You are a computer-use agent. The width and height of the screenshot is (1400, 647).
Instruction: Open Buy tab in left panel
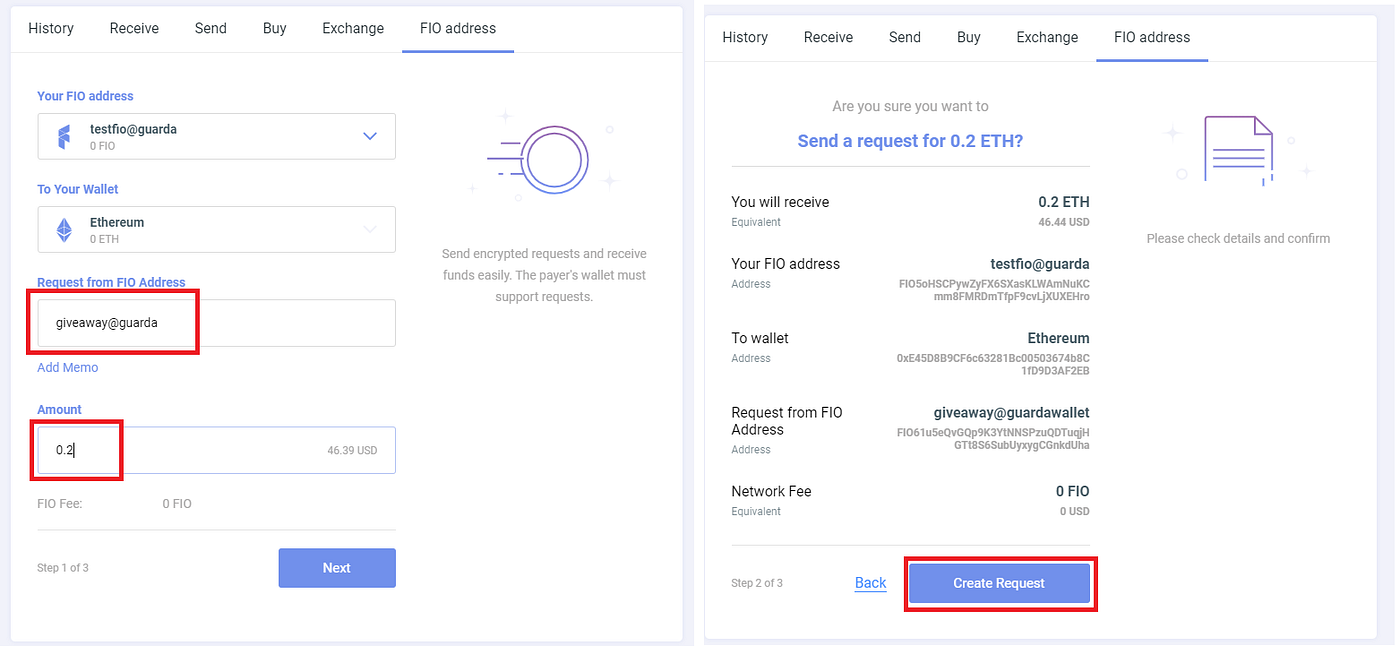pyautogui.click(x=275, y=28)
